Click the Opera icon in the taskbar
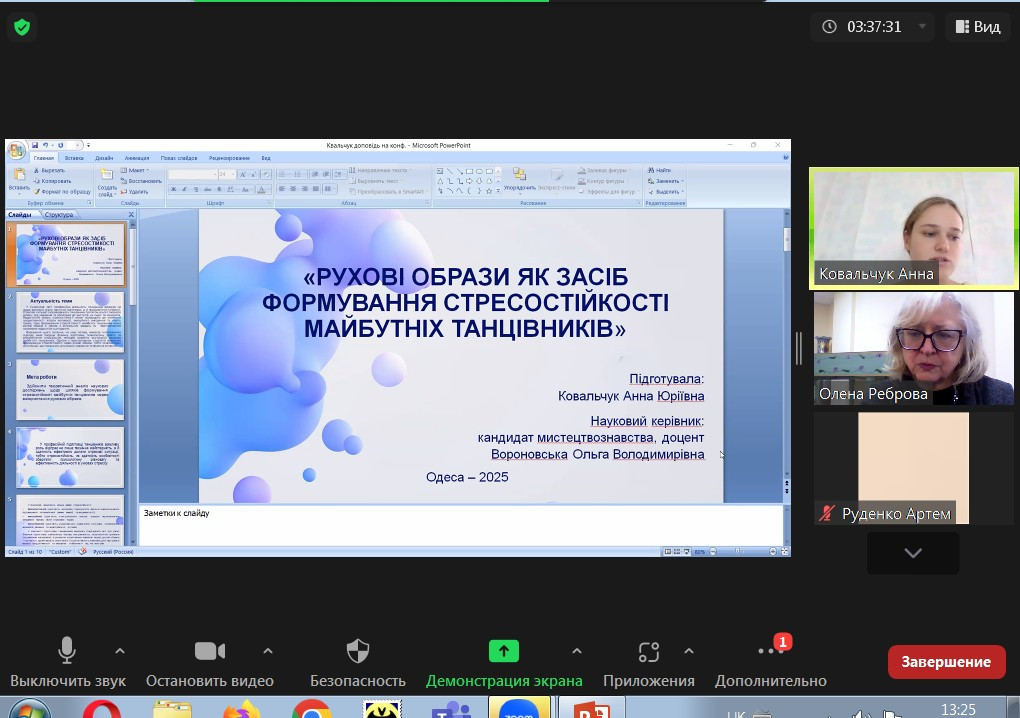 (x=101, y=709)
